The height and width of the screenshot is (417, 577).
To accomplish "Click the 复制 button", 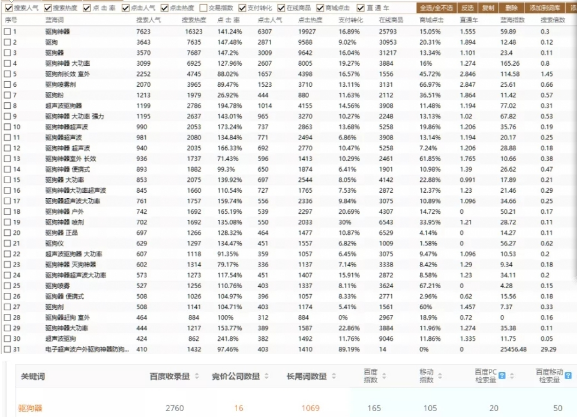I will click(x=488, y=8).
